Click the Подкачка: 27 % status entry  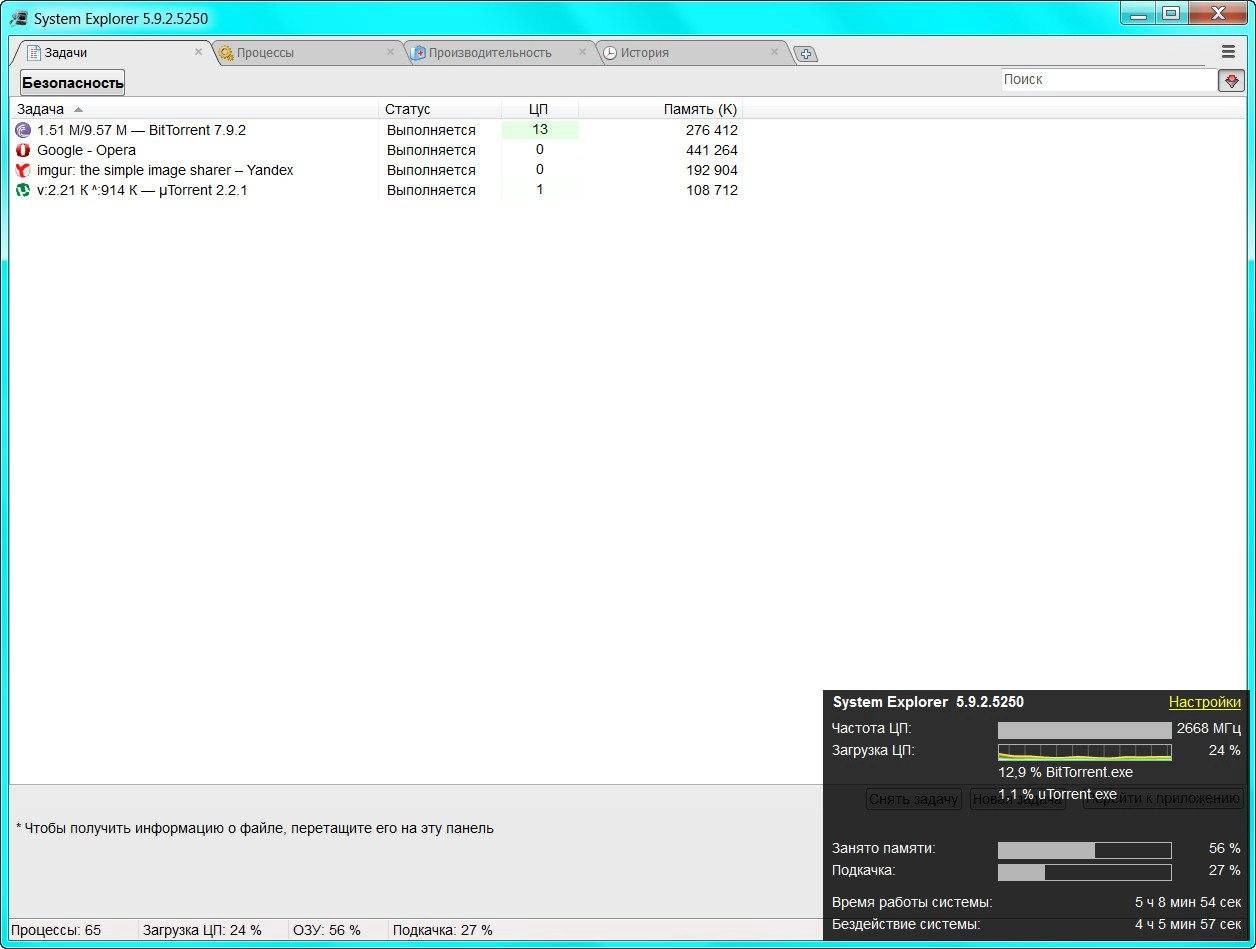point(443,930)
